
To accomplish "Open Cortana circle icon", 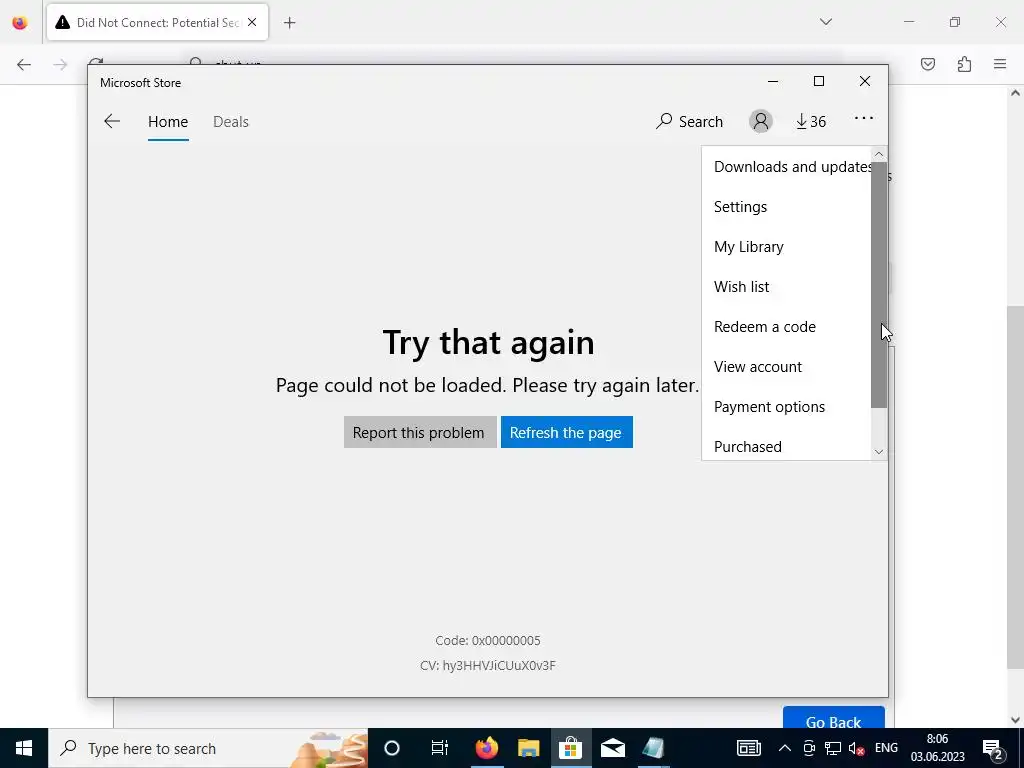I will (x=392, y=748).
